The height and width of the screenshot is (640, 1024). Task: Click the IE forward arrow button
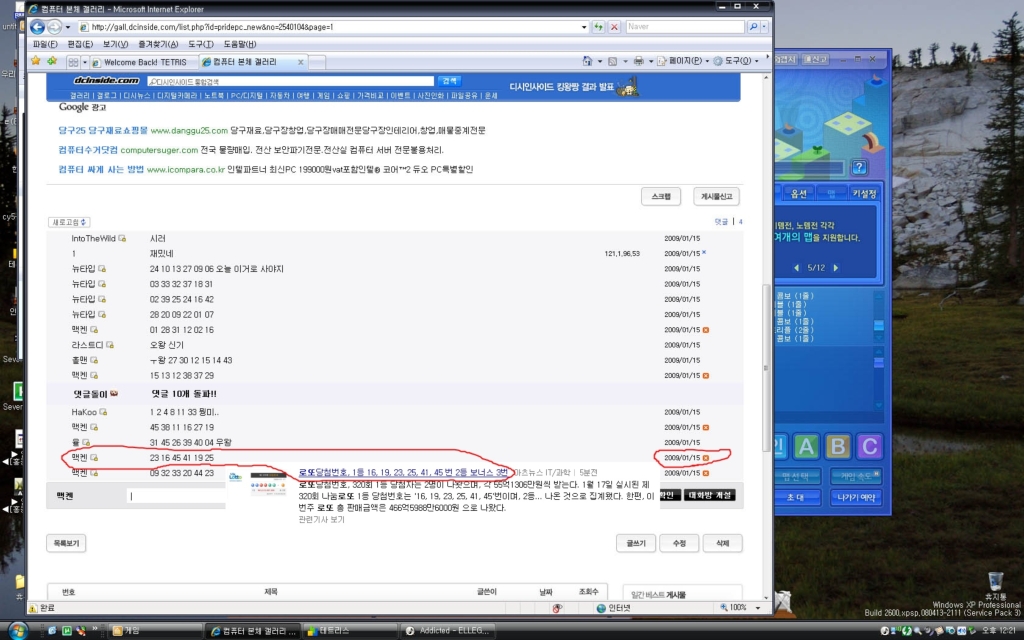click(54, 27)
